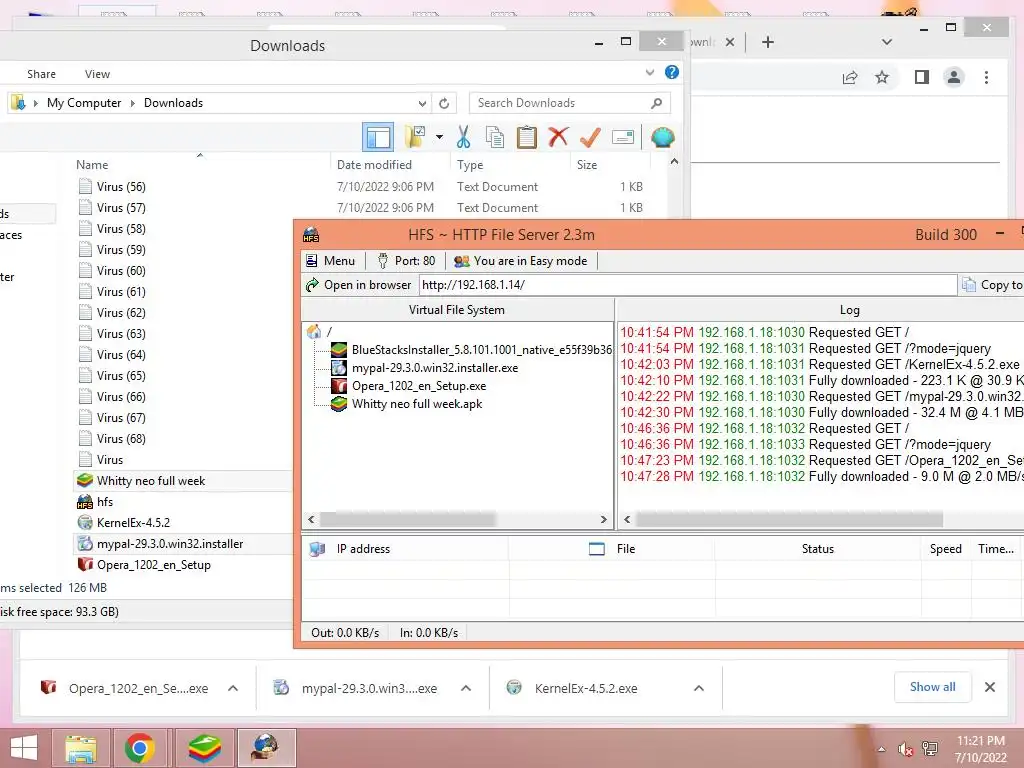Open the Share tab in Downloads window
This screenshot has width=1024, height=768.
41,74
